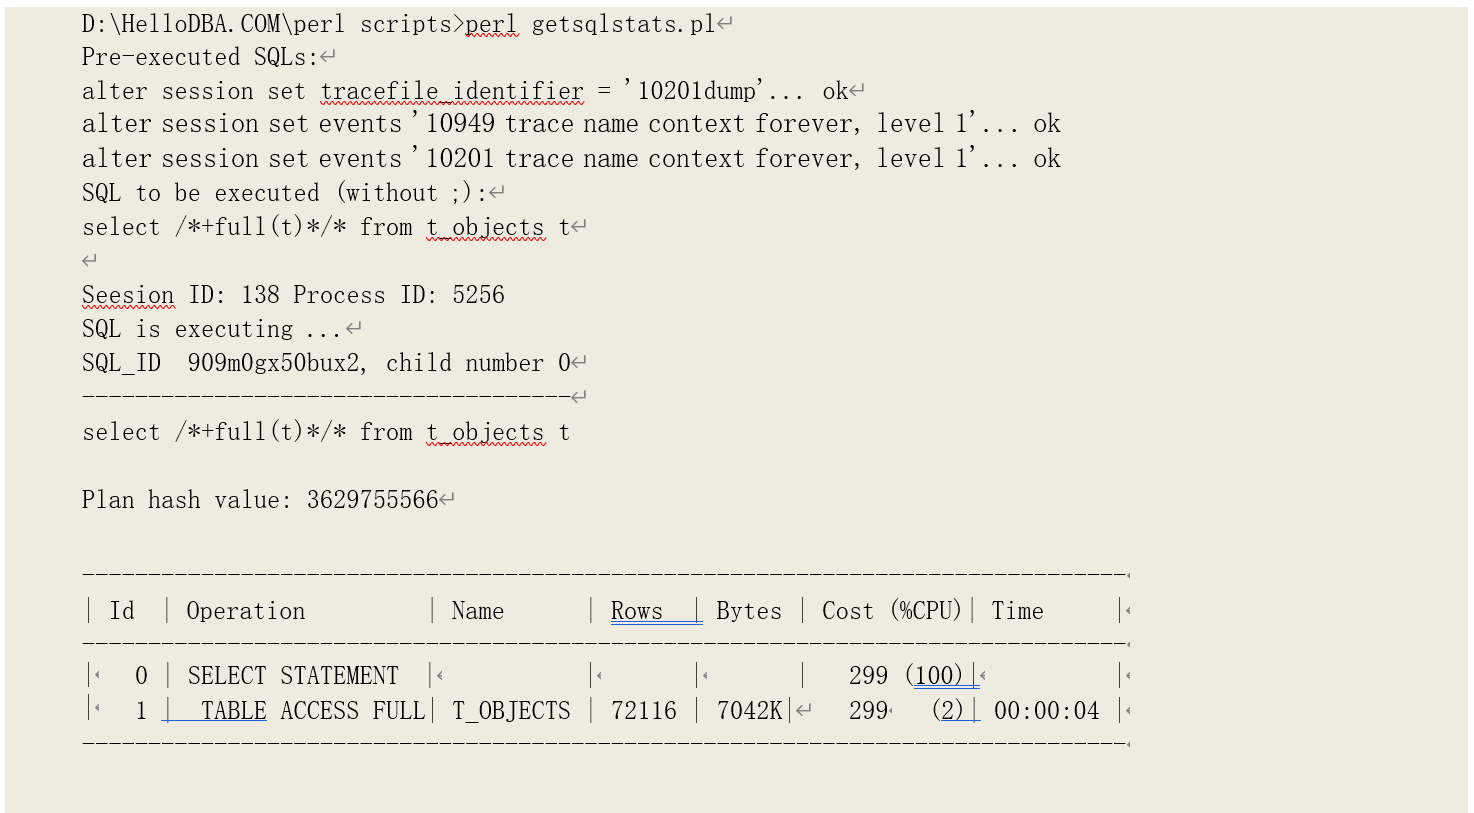This screenshot has height=813, width=1474.
Task: Click the SELECT STATEMENT operation cell
Action: (x=292, y=676)
